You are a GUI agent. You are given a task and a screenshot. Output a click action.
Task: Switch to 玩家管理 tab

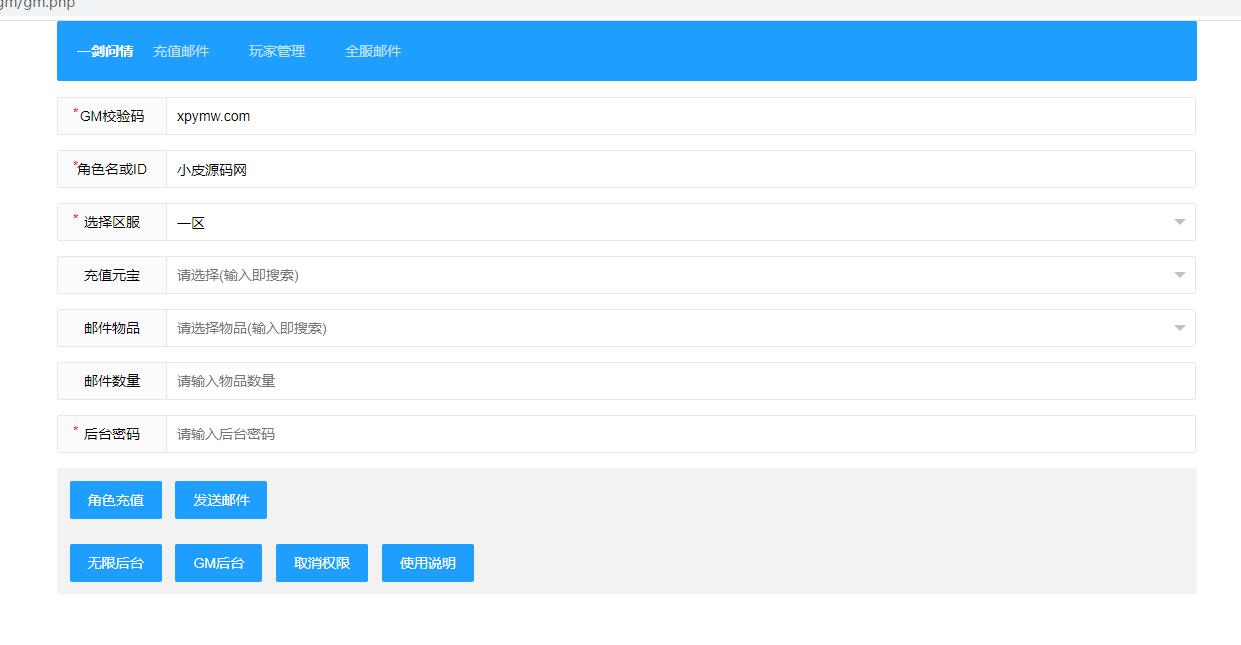[277, 51]
